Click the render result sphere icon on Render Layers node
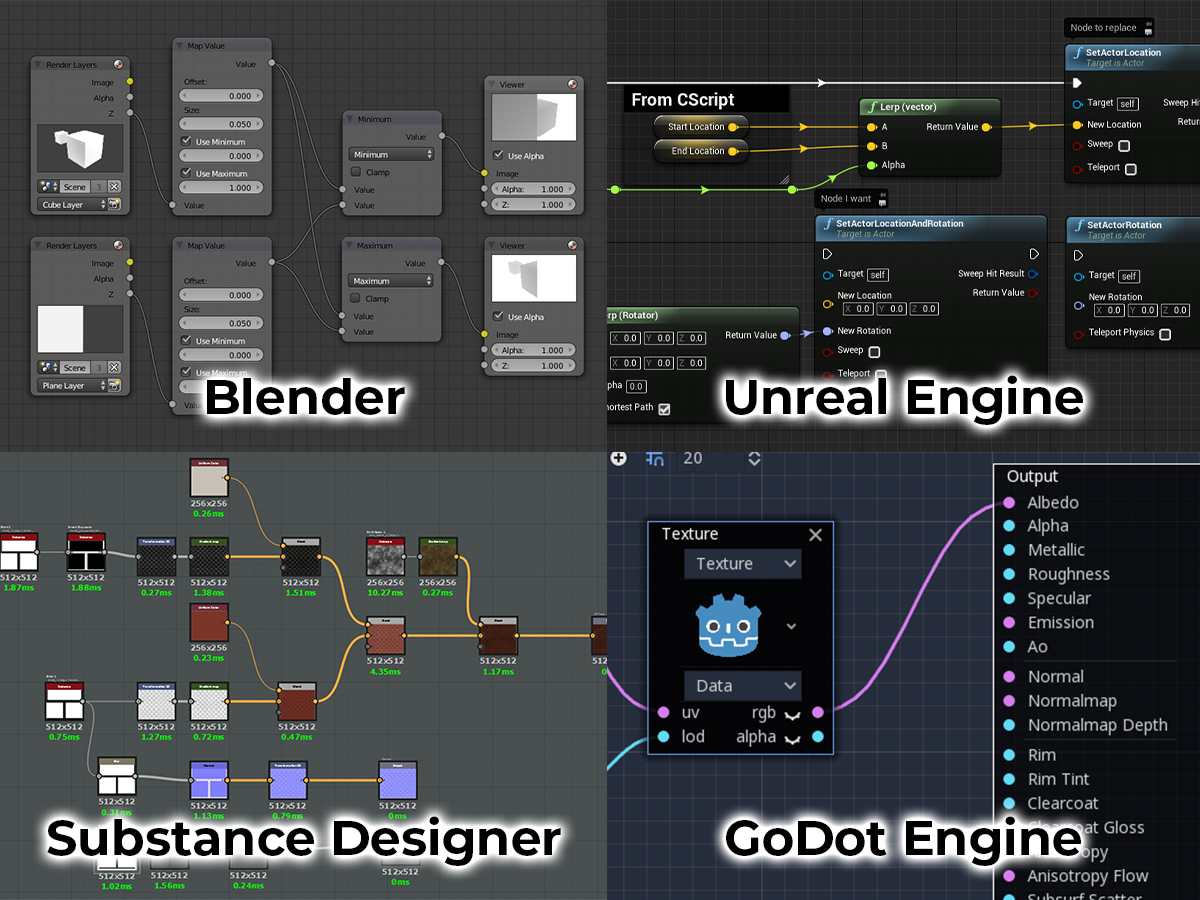Screen dimensions: 1200x900 pyautogui.click(x=118, y=65)
